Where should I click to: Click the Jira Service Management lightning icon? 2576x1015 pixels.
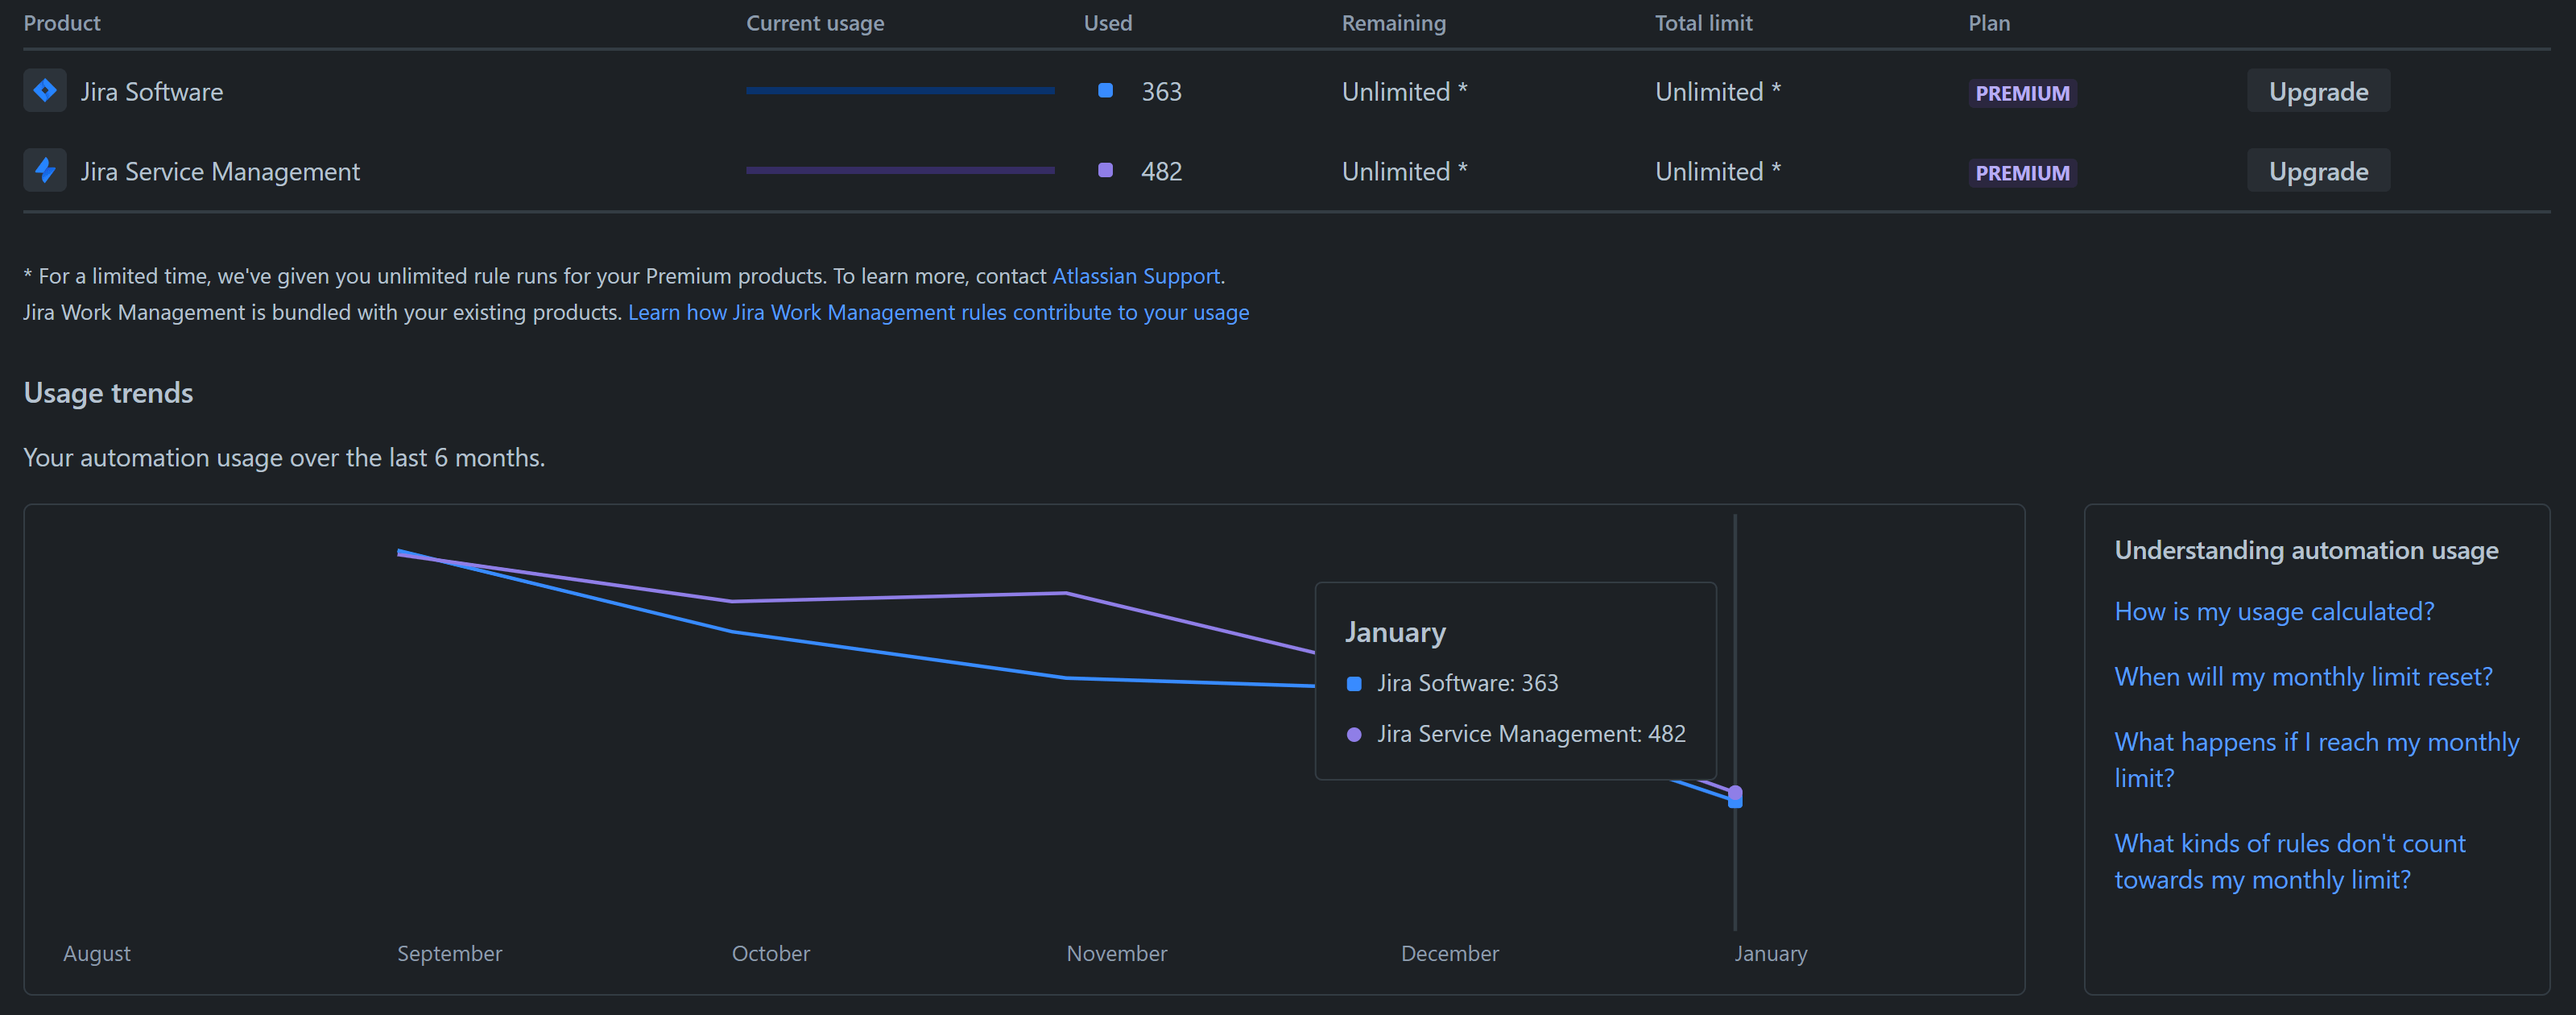45,171
